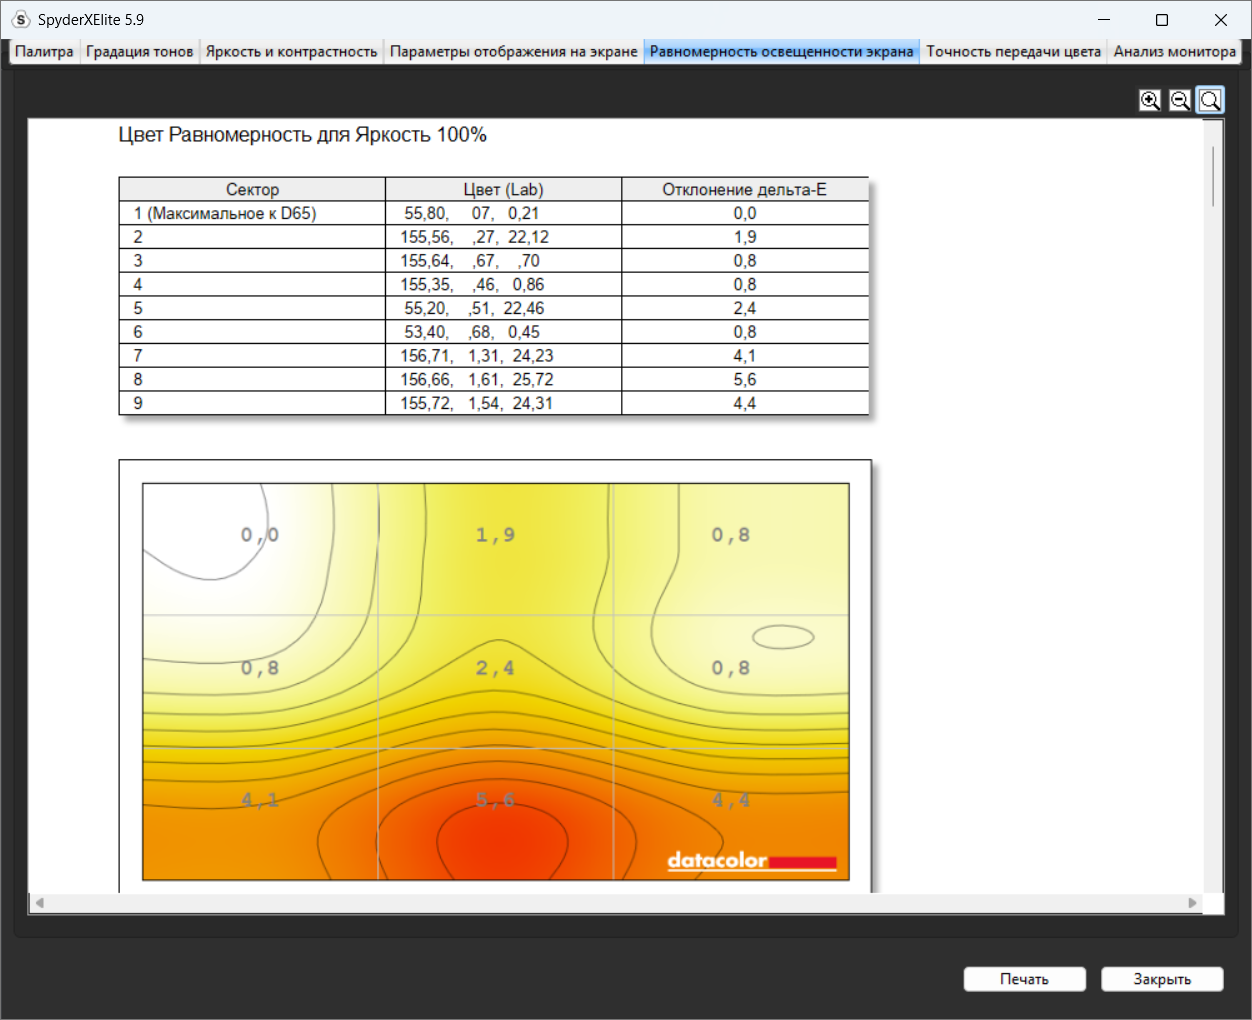Click the horizontal scrollbar left arrow
The width and height of the screenshot is (1252, 1020).
40,903
